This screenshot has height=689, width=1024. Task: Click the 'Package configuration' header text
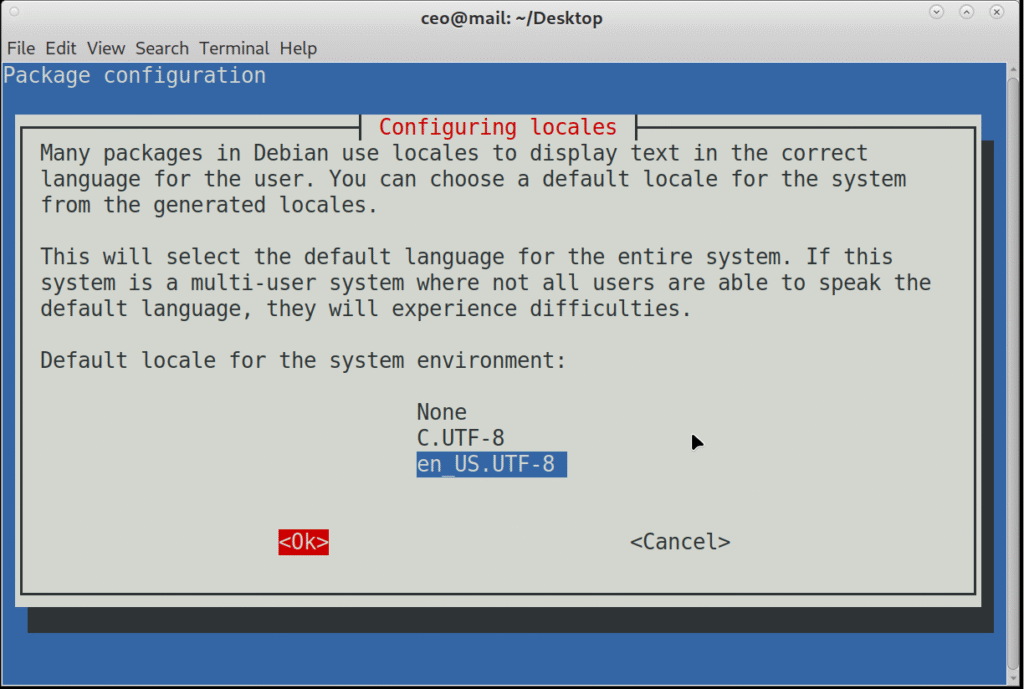(135, 76)
